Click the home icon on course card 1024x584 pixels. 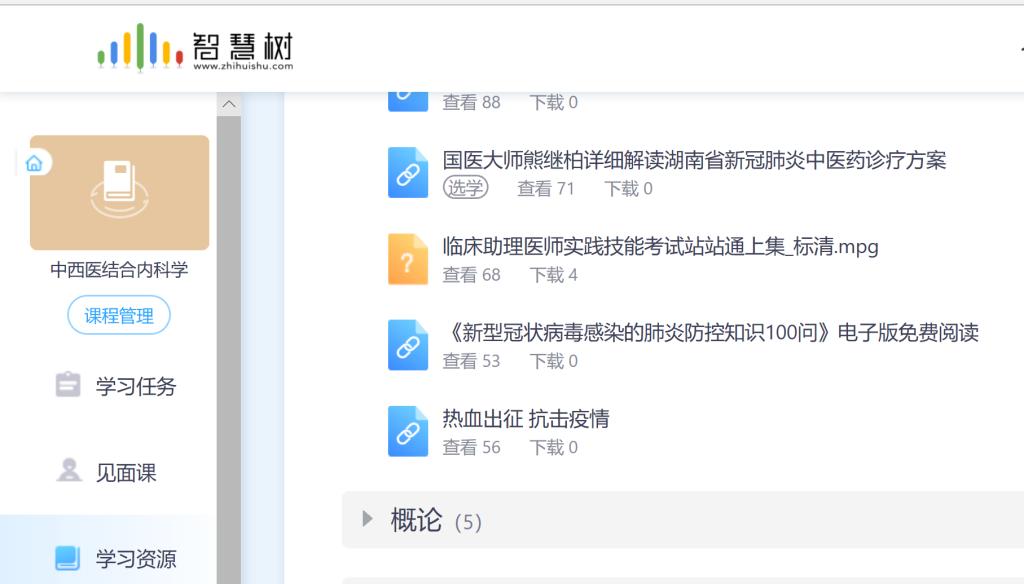34,163
